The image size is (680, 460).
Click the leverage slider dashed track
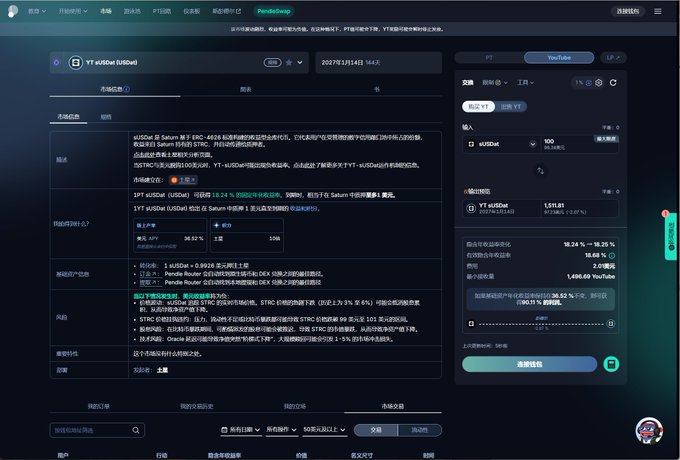pos(541,323)
